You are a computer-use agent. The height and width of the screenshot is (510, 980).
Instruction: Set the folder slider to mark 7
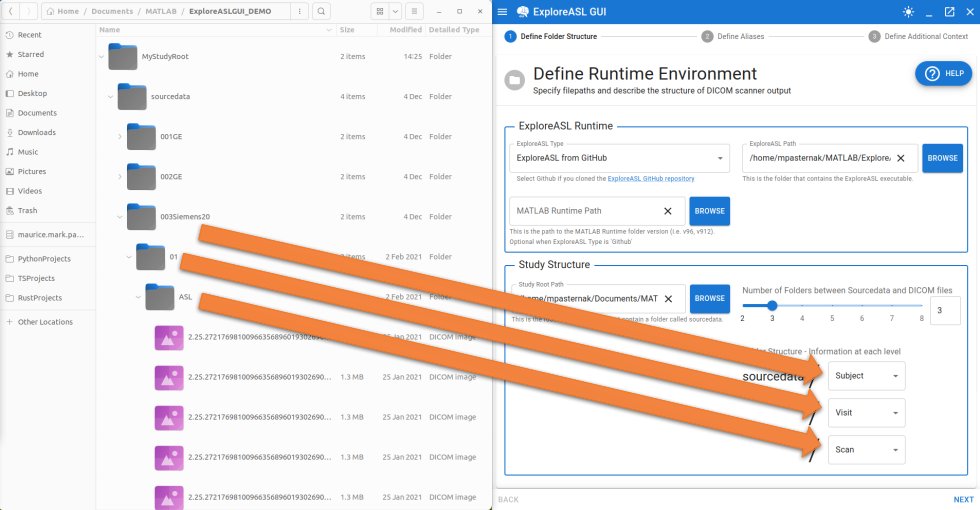(892, 306)
